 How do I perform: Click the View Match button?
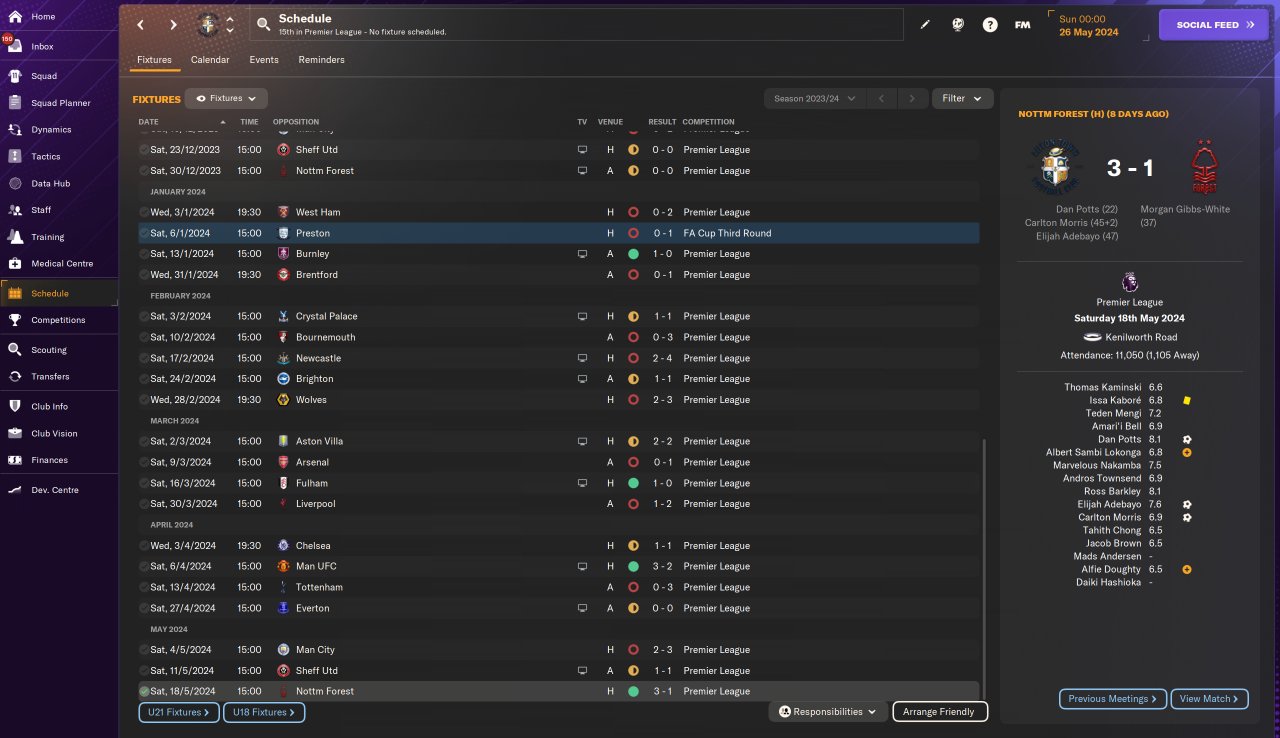pos(1210,699)
